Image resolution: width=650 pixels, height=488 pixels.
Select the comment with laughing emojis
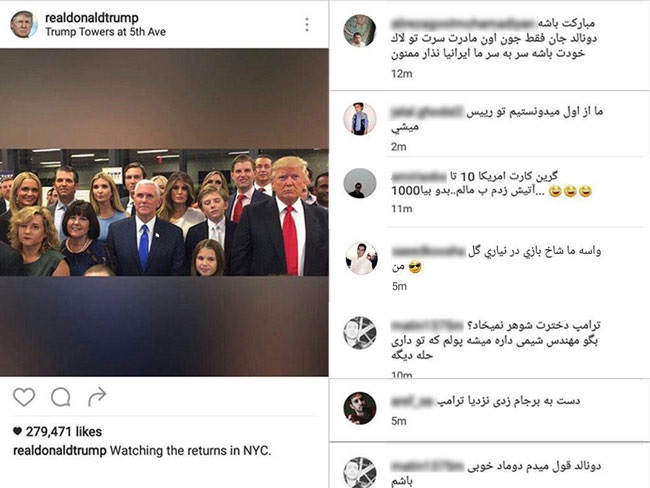(492, 191)
